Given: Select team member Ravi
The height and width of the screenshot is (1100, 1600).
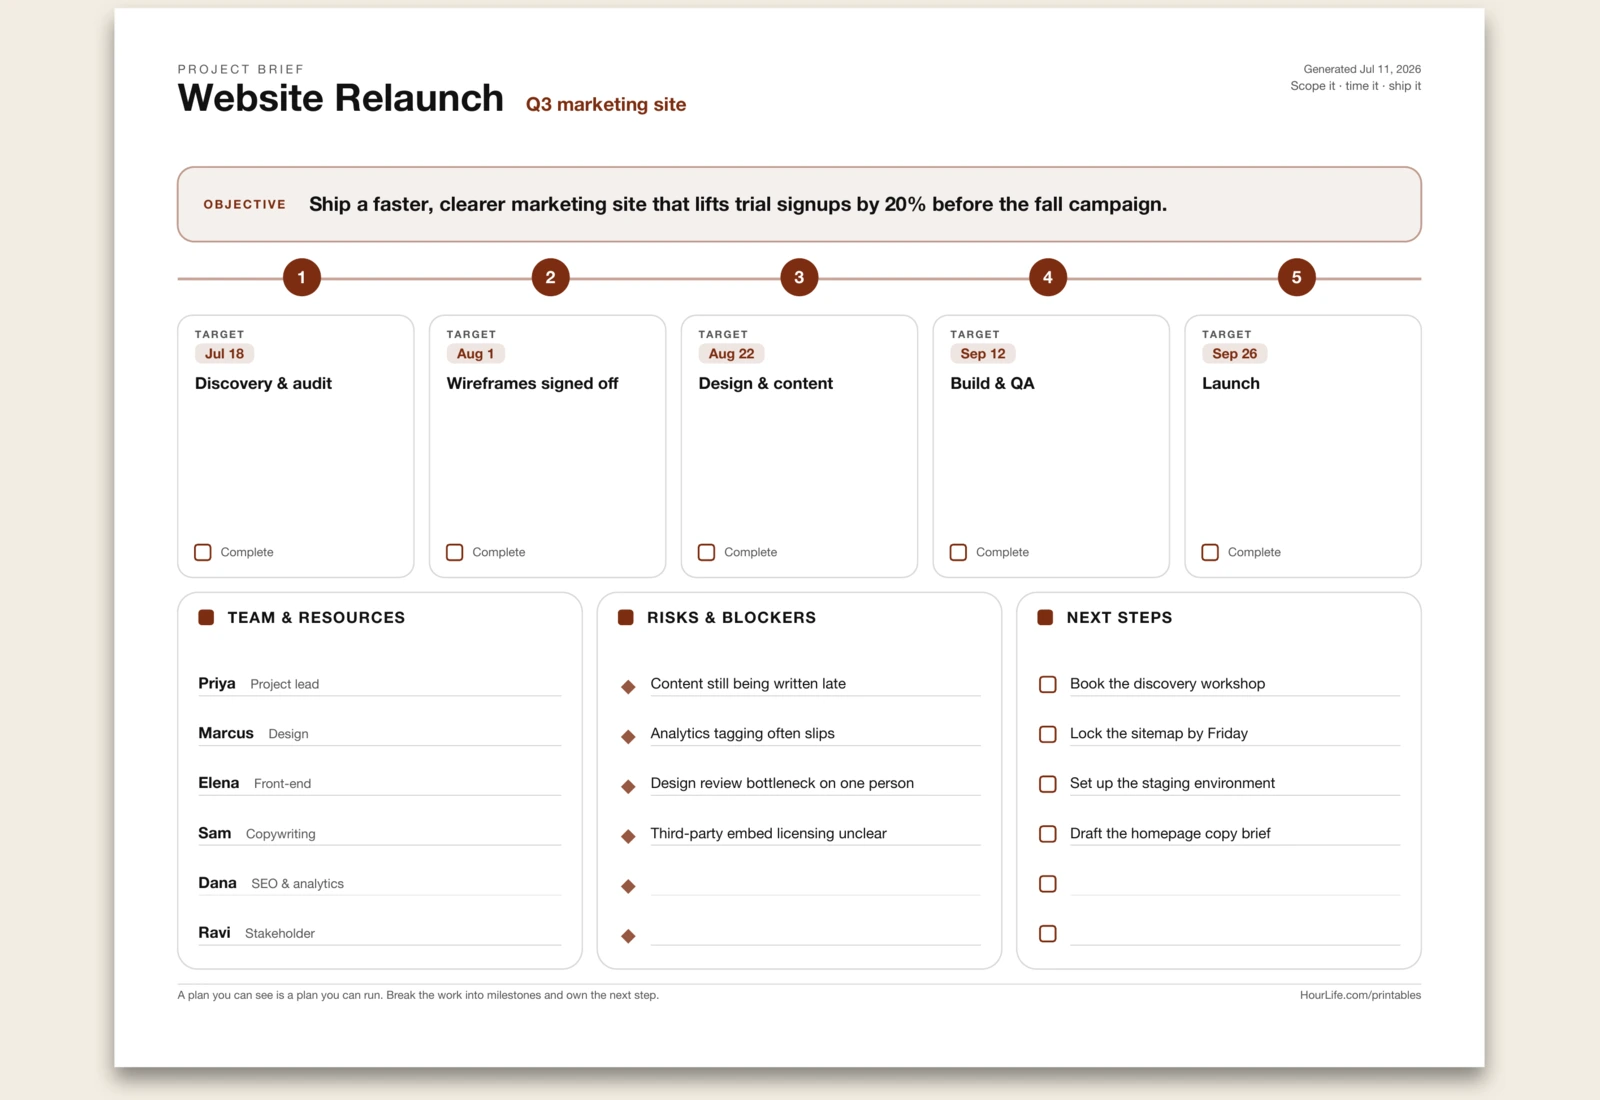Looking at the screenshot, I should (214, 932).
